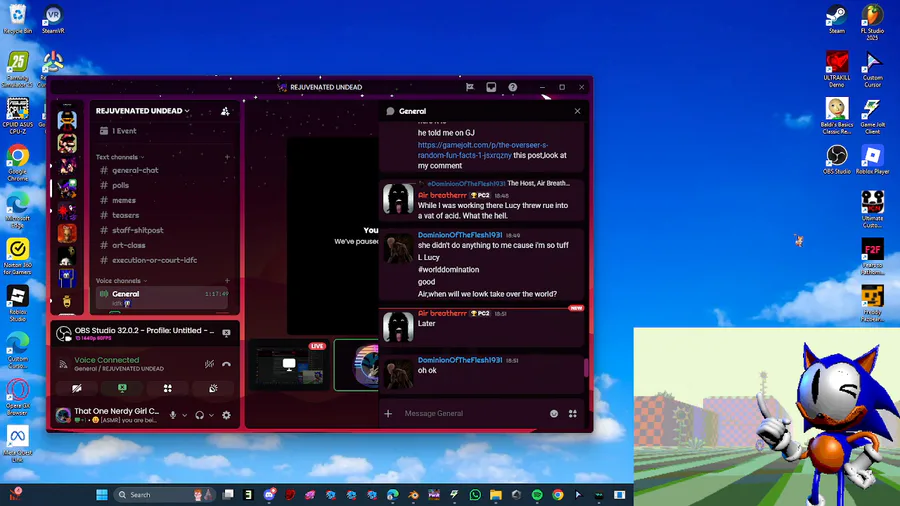Expand REJUVENATED UNDEAD server dropdown

(x=142, y=111)
